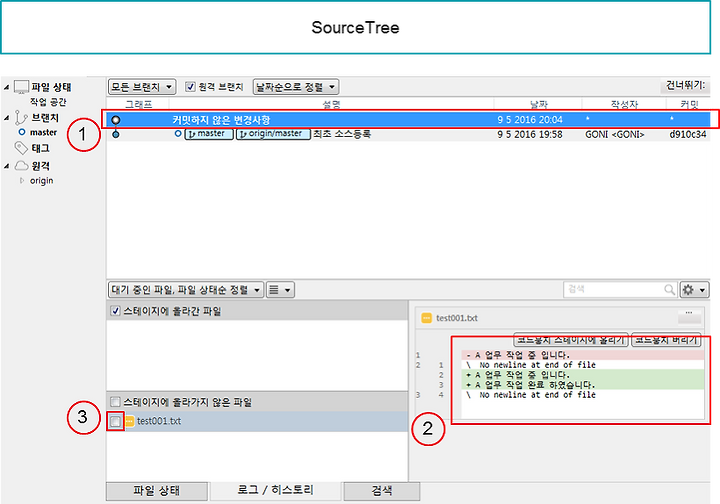Open the 대기 중인 파일, 파일 상태순 정렬 dropdown
This screenshot has width=720, height=504.
coord(186,290)
